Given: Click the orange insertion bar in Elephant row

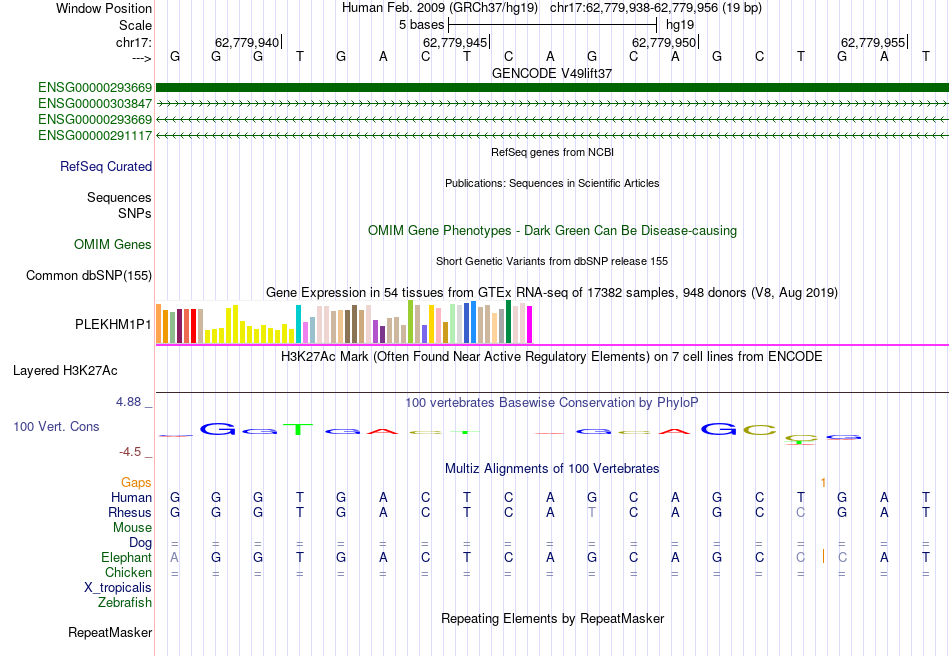Looking at the screenshot, I should 823,556.
